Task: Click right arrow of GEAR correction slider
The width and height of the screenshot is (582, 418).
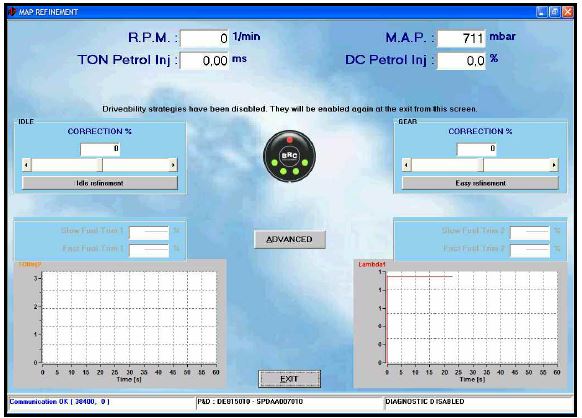Action: 554,164
